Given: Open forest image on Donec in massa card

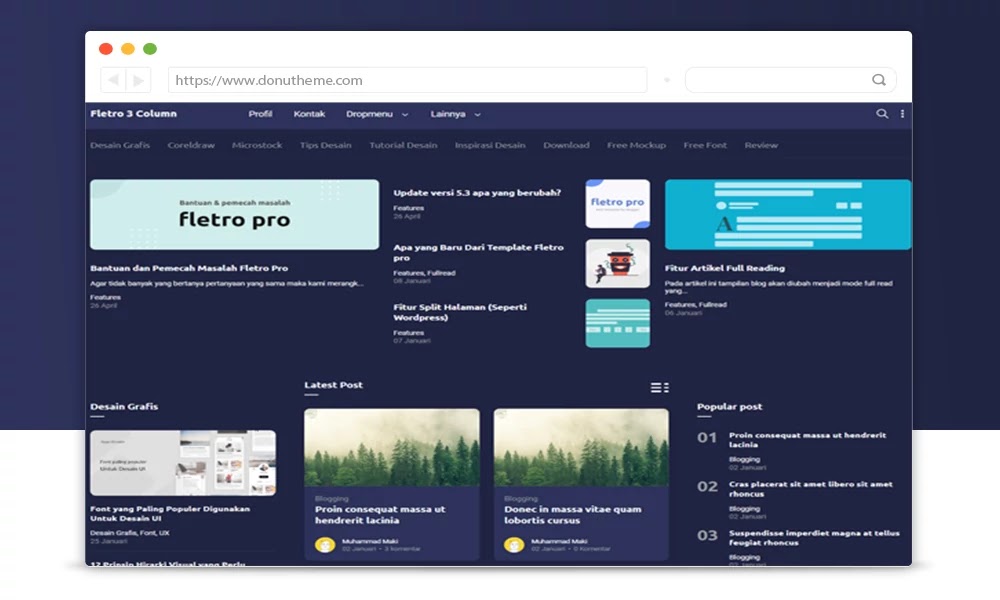Looking at the screenshot, I should tap(581, 448).
